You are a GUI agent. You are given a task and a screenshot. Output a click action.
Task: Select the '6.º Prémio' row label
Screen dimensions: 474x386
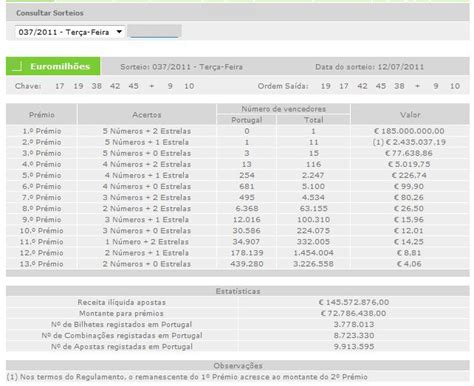click(x=42, y=186)
